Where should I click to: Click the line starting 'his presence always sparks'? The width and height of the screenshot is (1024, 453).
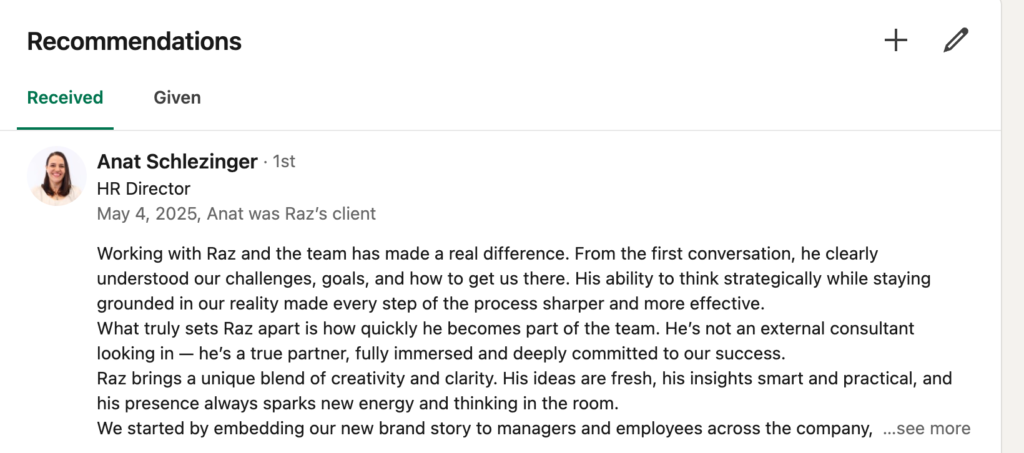click(x=358, y=404)
